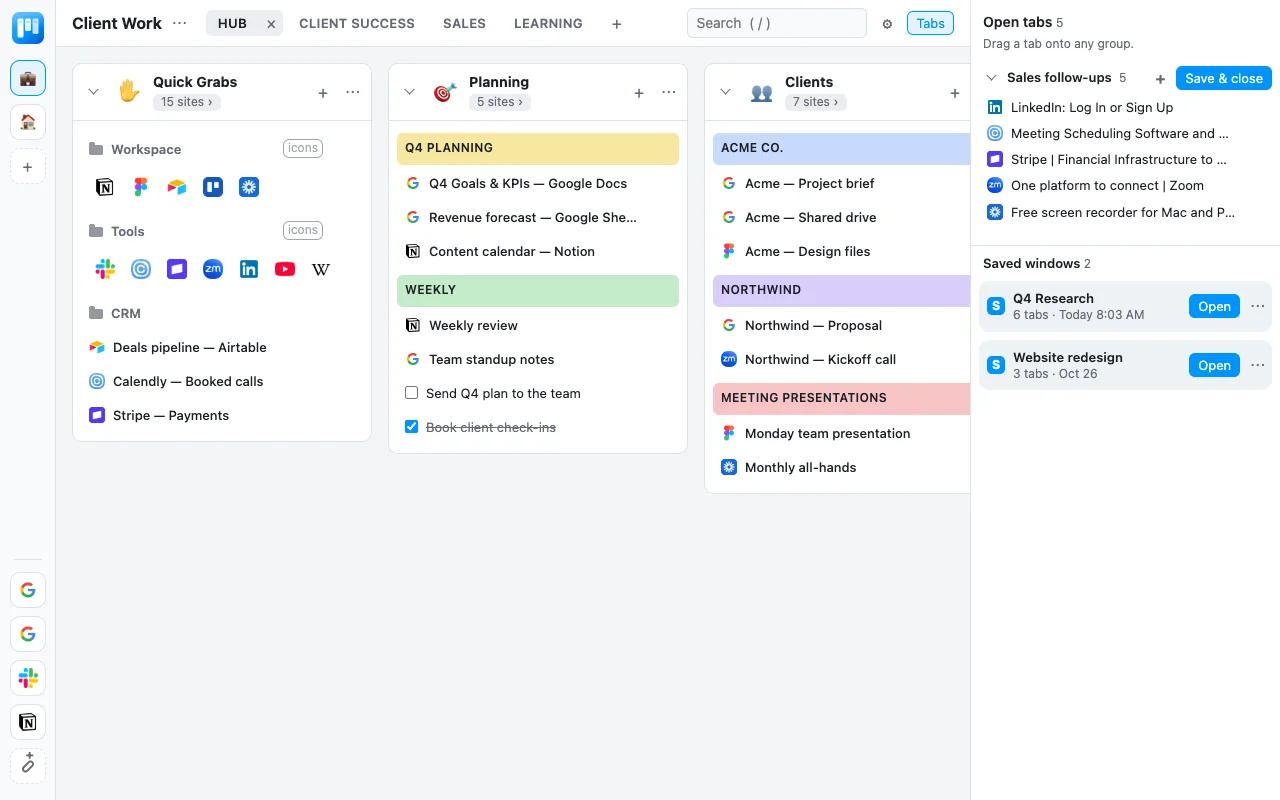The height and width of the screenshot is (800, 1280).
Task: Click the Search input field
Action: click(x=777, y=23)
